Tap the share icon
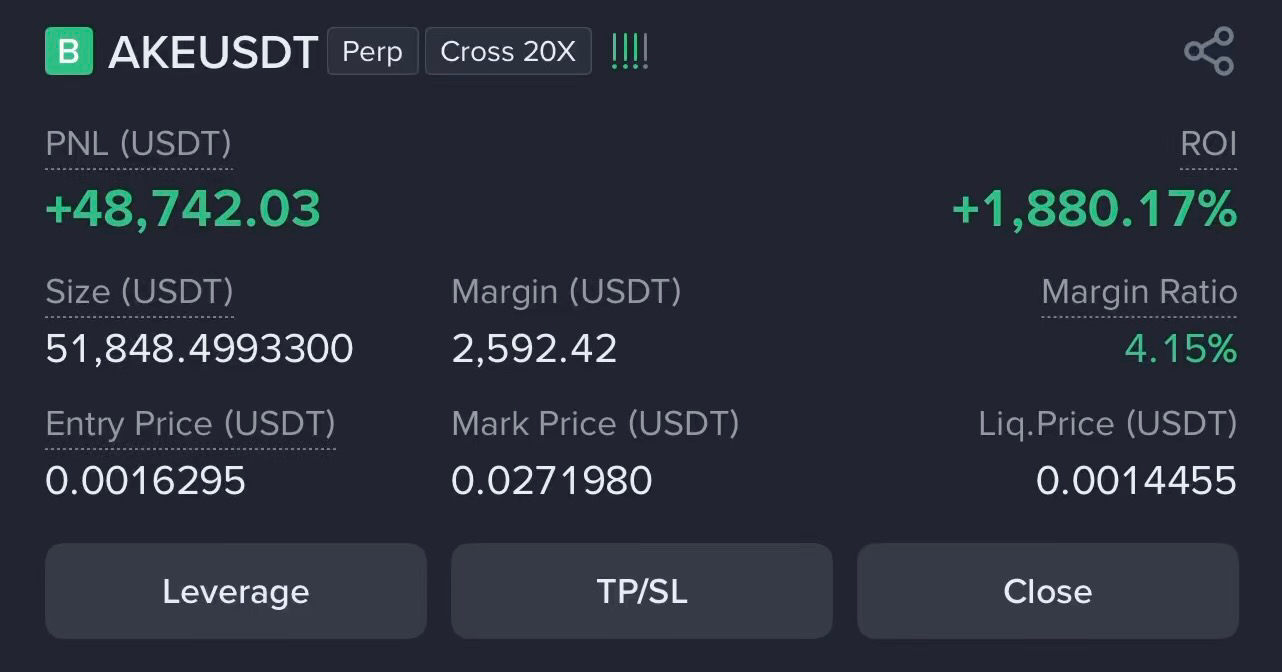The image size is (1282, 672). (x=1209, y=51)
